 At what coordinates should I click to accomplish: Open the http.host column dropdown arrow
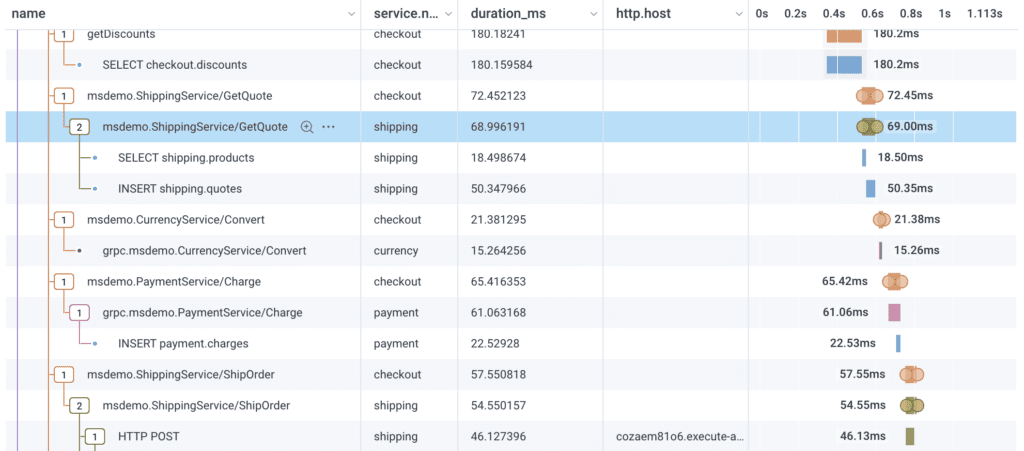coord(737,14)
